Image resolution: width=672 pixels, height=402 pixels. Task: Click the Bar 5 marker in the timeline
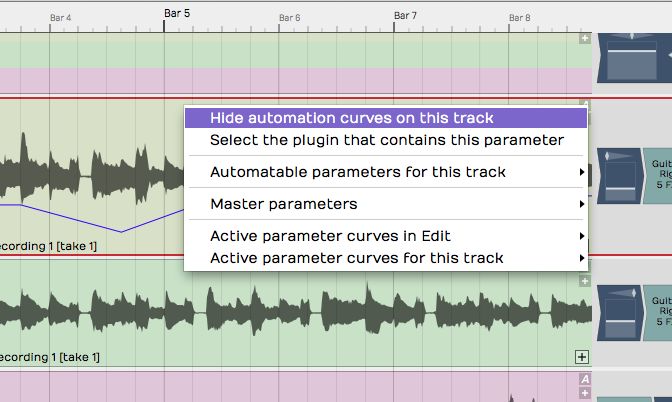pyautogui.click(x=176, y=14)
